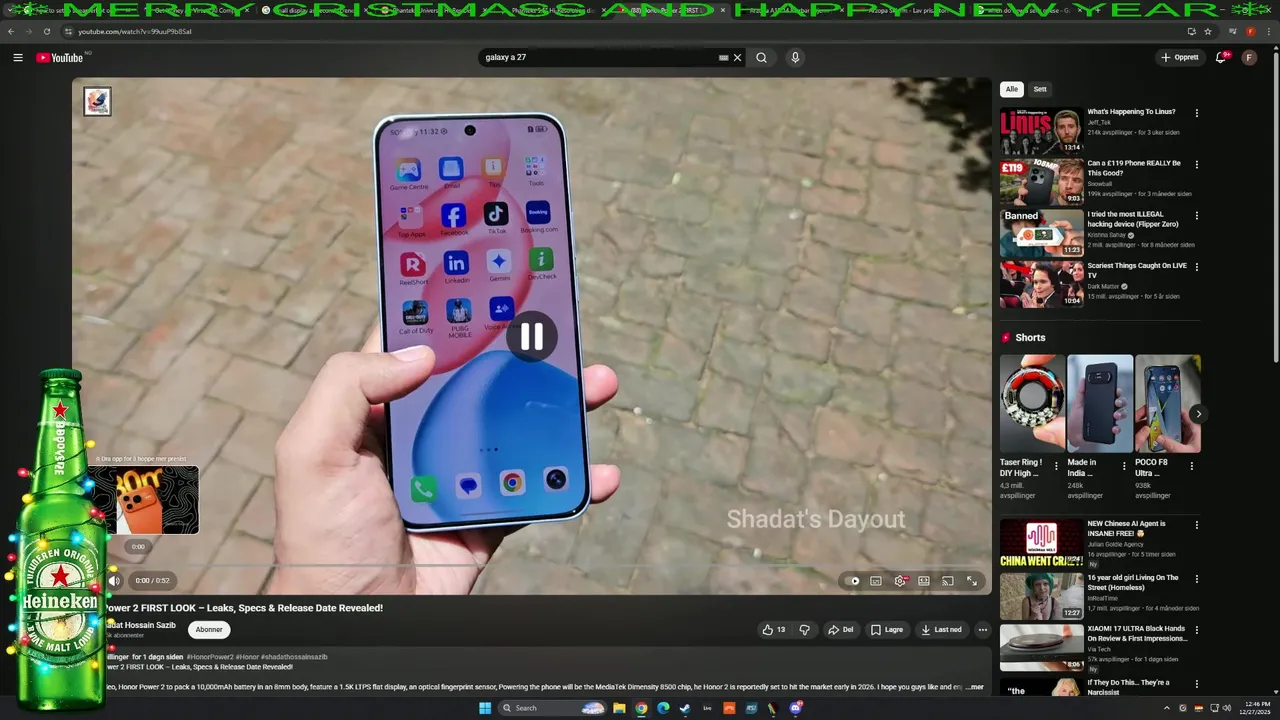1280x720 pixels.
Task: Open "16 year old girl Living On The Street"
Action: click(x=1041, y=595)
